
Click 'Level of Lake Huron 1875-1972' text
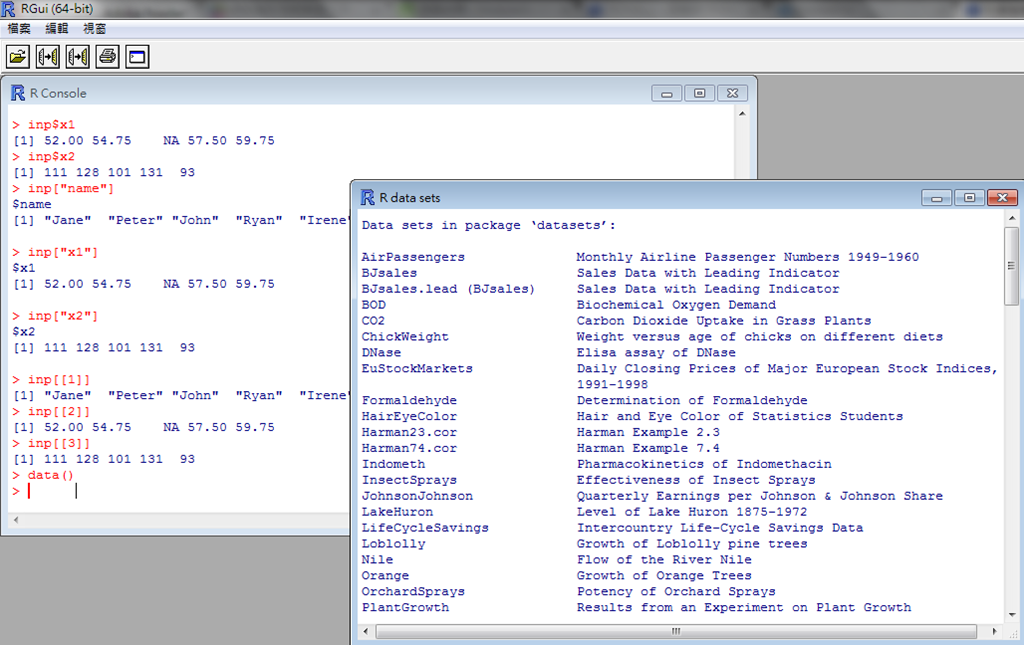692,512
